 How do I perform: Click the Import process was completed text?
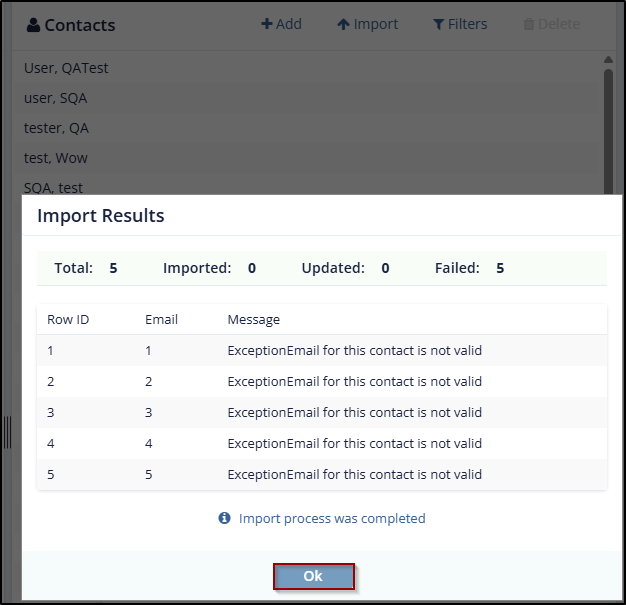331,518
